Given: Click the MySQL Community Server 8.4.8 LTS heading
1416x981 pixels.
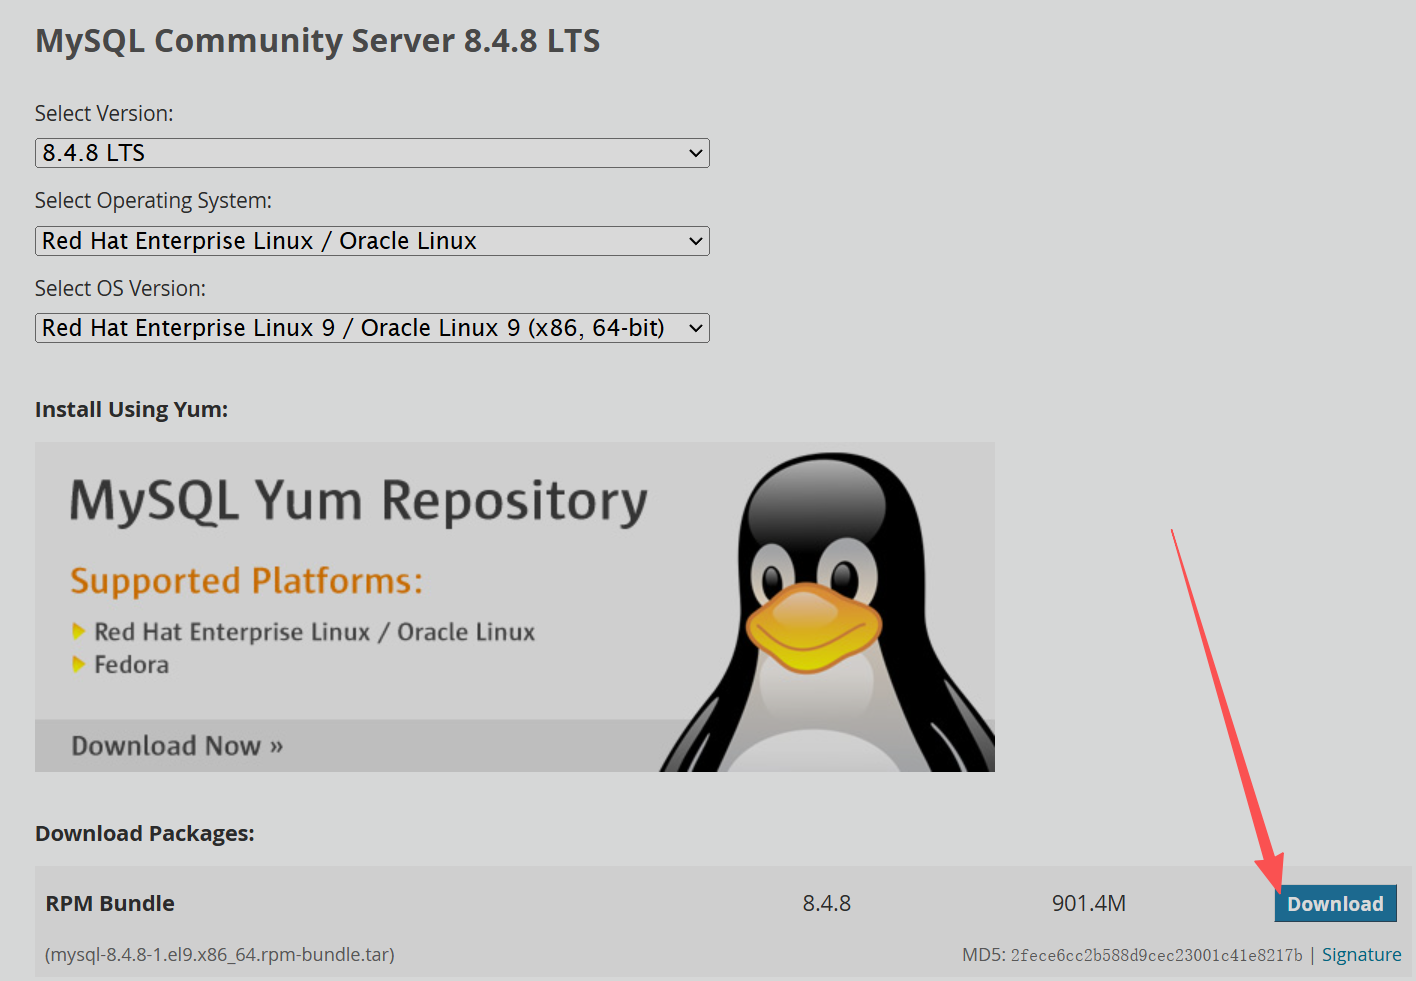Looking at the screenshot, I should [317, 41].
